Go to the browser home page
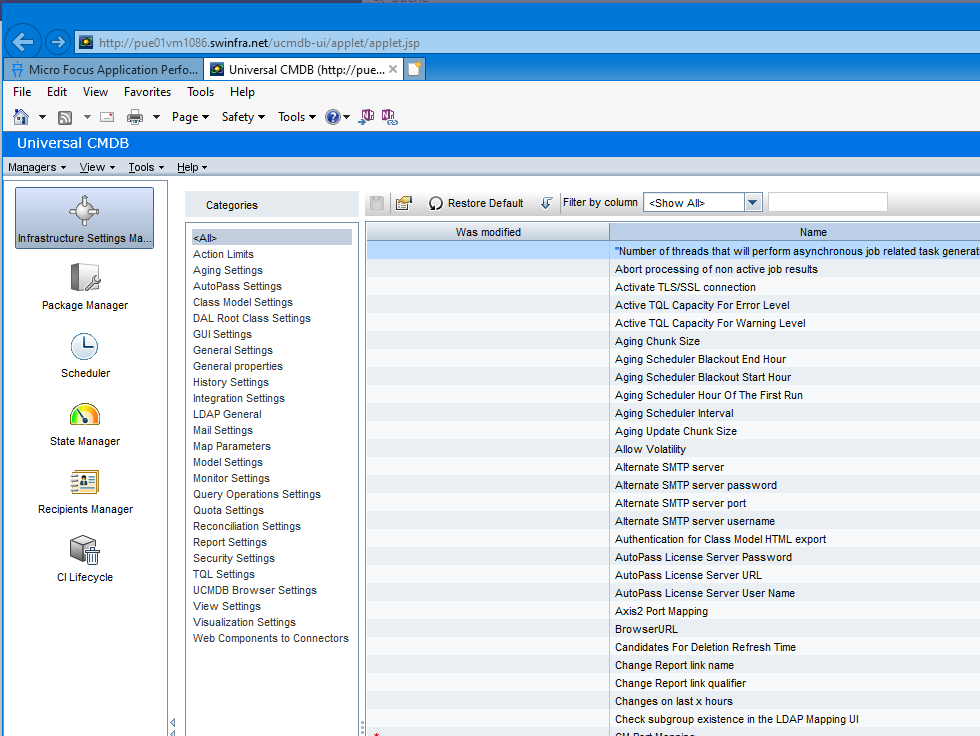The image size is (980, 736). click(x=19, y=117)
